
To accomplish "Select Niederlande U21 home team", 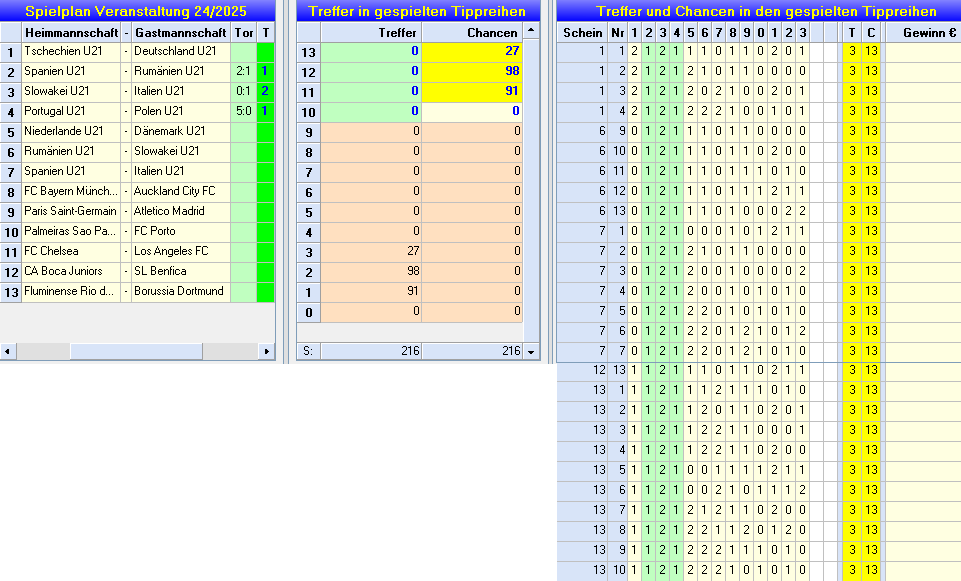I will [x=71, y=131].
